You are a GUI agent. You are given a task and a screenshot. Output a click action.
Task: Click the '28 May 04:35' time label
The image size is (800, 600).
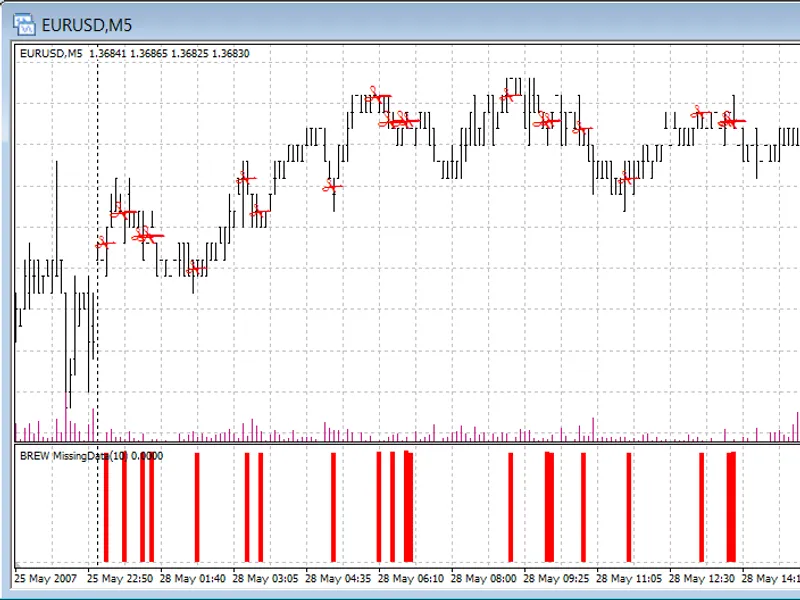tap(338, 579)
